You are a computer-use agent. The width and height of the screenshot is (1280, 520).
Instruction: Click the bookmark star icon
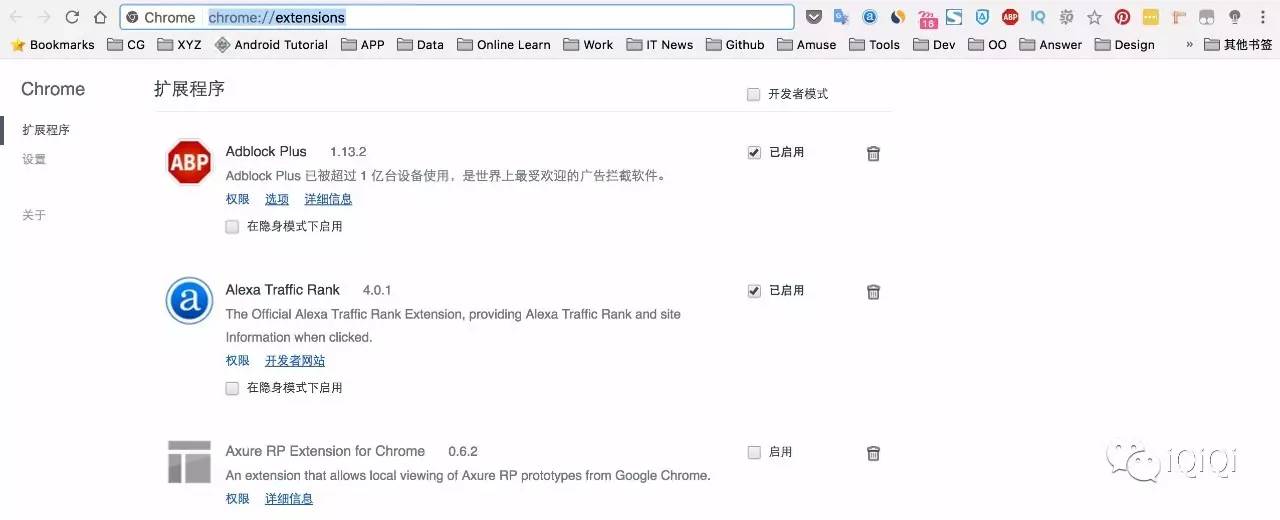(1094, 17)
